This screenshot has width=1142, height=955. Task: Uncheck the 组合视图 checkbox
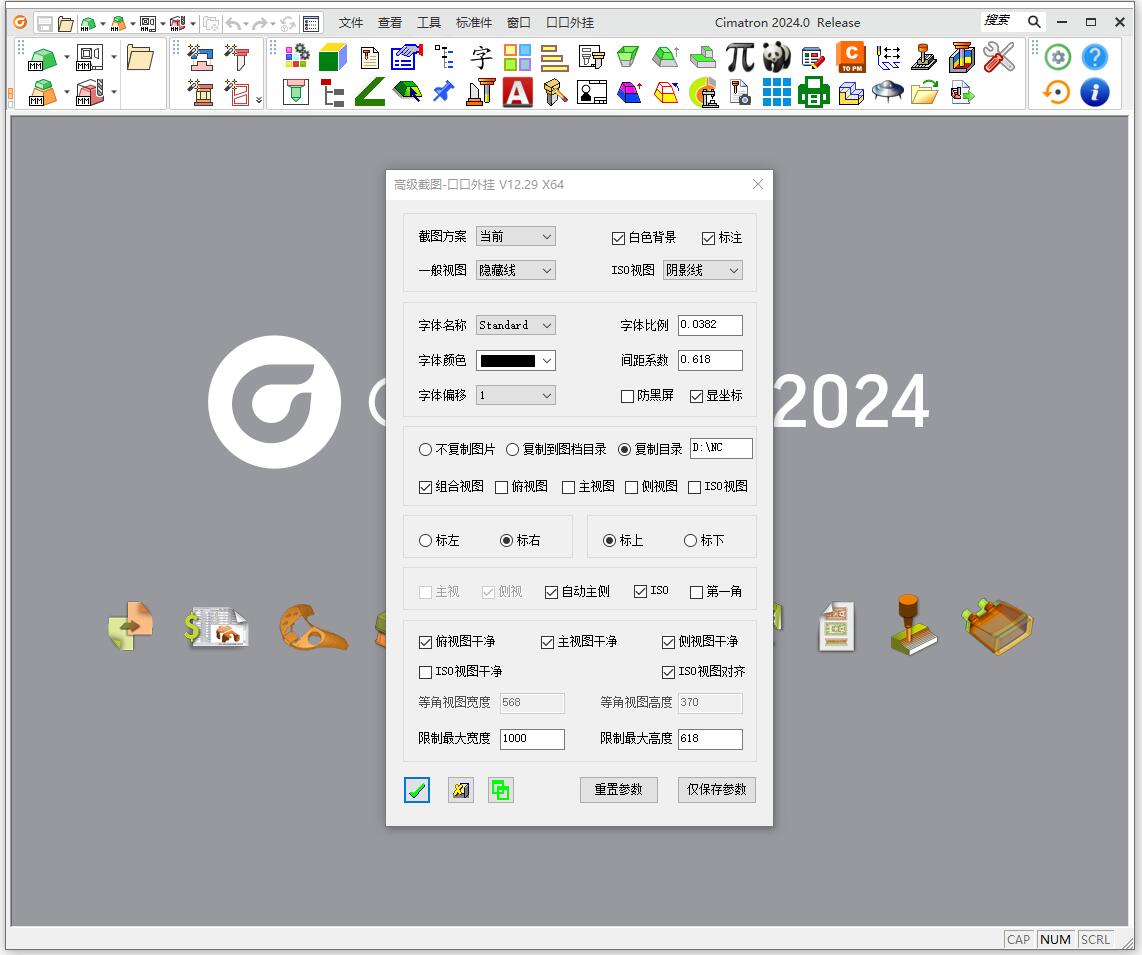point(426,487)
